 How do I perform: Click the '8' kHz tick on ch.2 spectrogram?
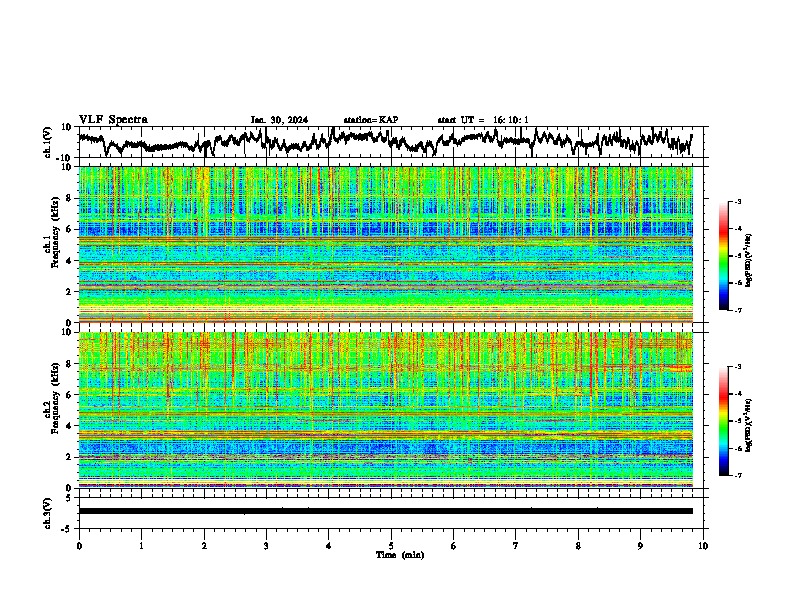click(x=69, y=364)
